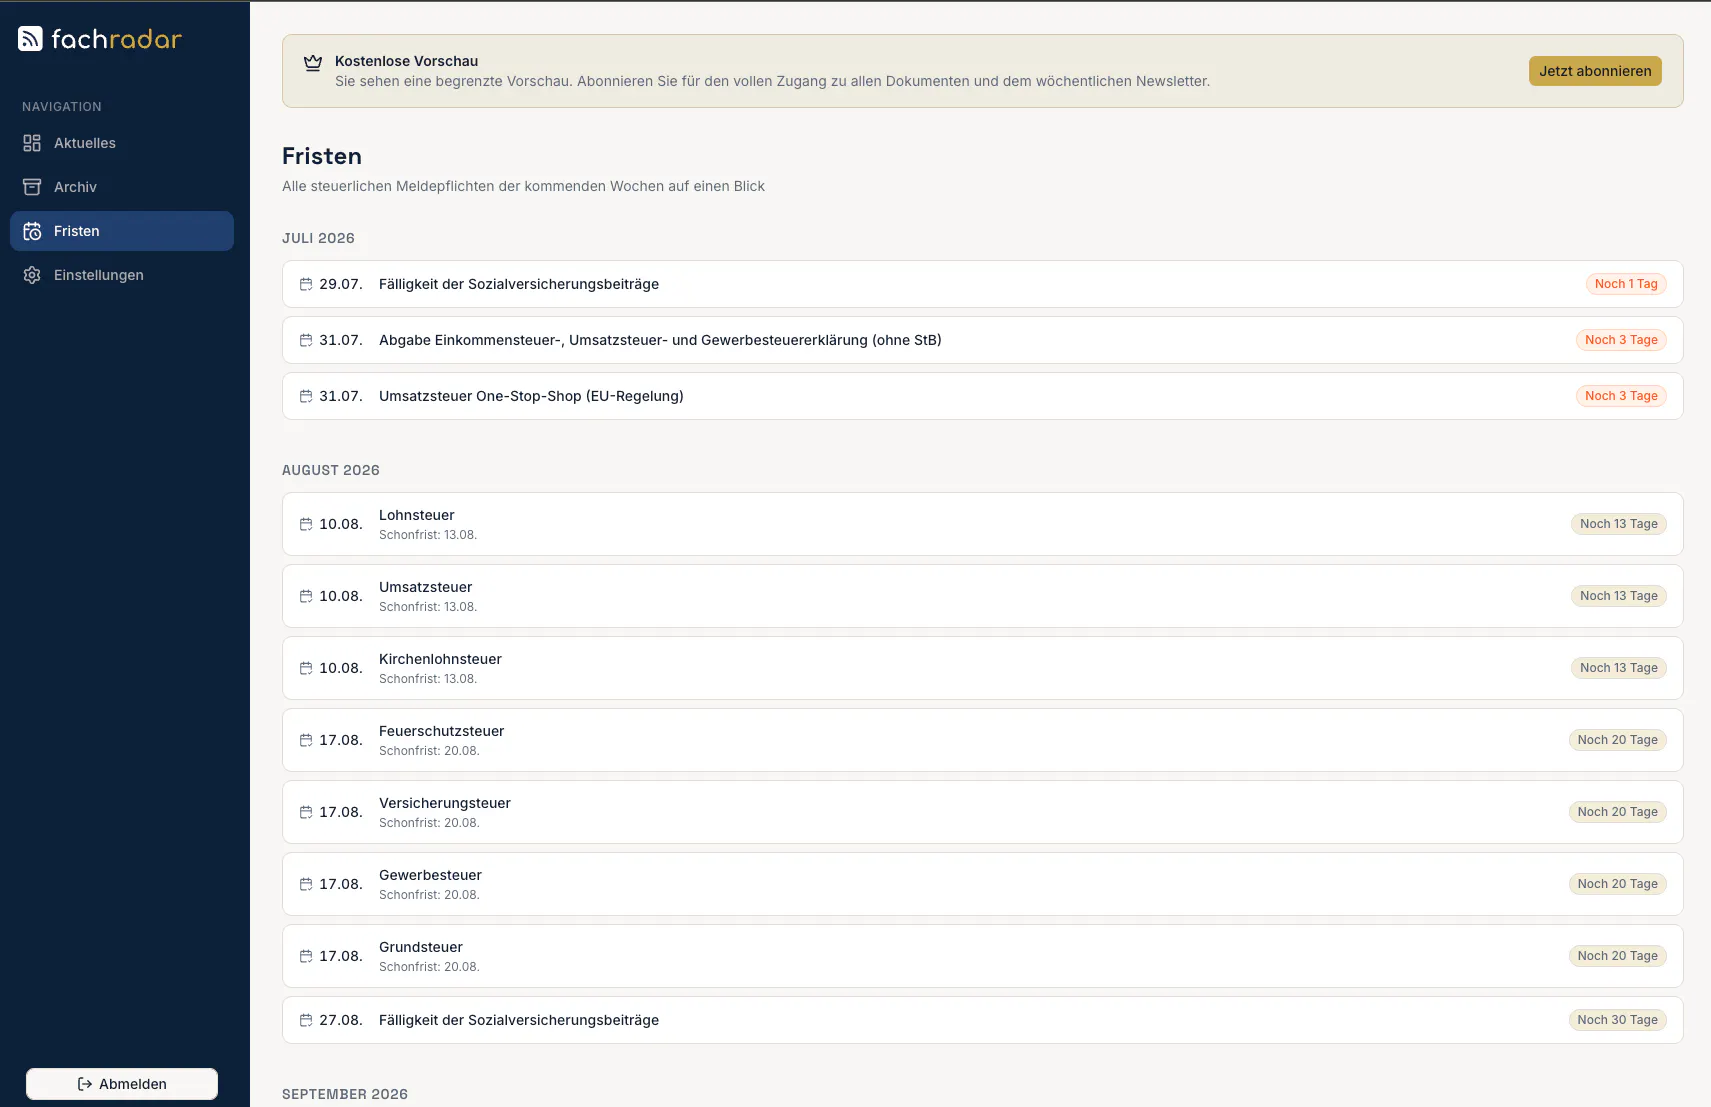Click calendar icon on the Umsatzsteuer 10.08. row
This screenshot has width=1711, height=1107.
[306, 596]
